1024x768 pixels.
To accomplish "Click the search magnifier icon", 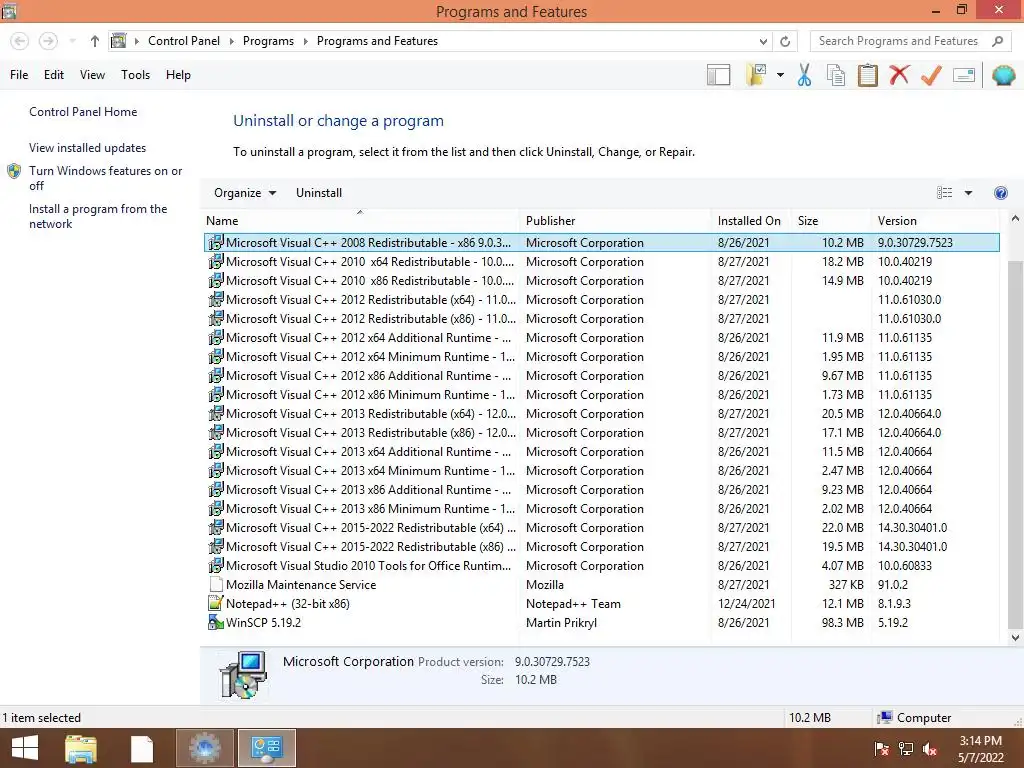I will 997,41.
